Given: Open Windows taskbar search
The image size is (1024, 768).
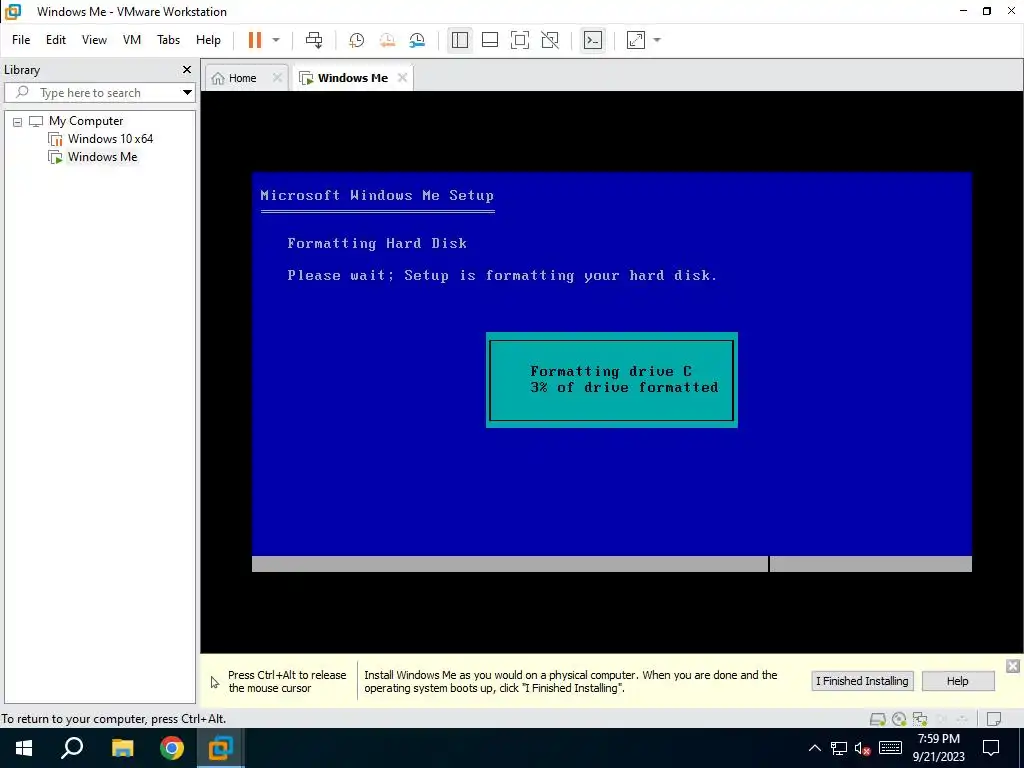Looking at the screenshot, I should (72, 748).
